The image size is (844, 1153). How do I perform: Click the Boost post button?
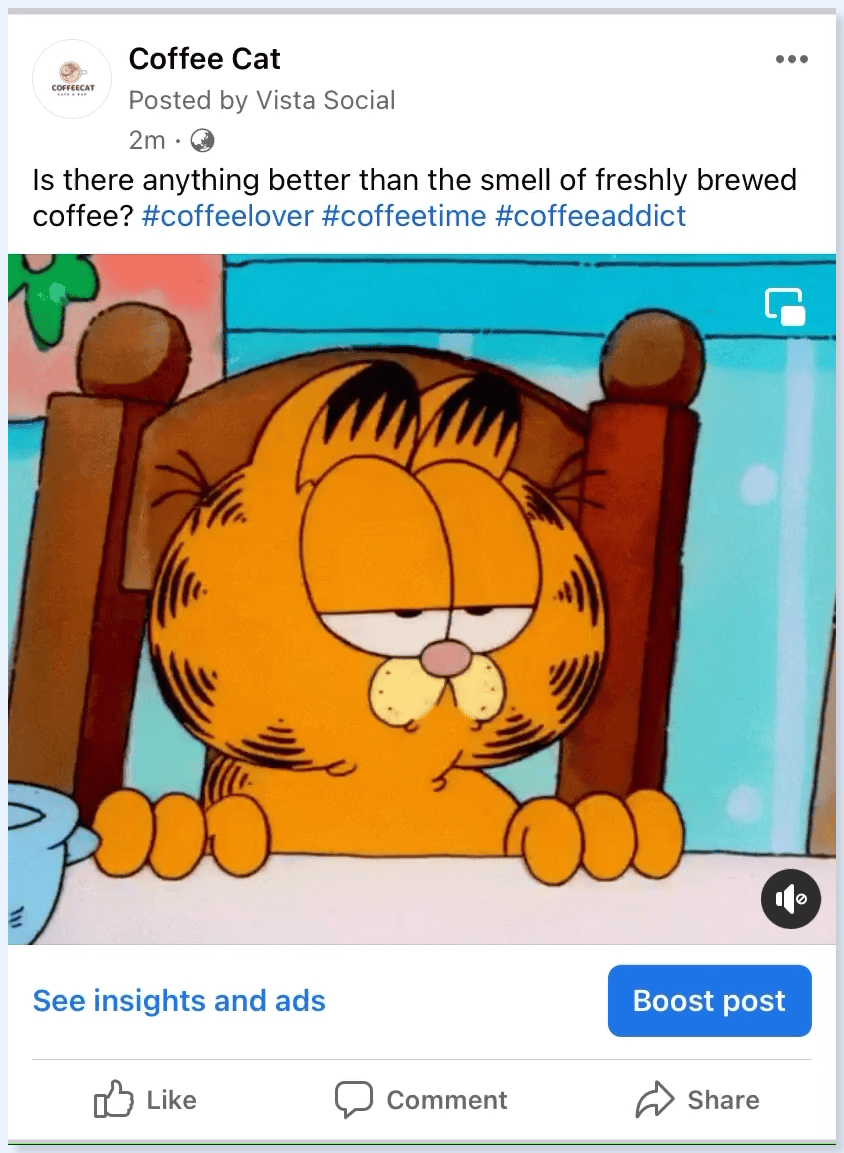(x=709, y=1001)
